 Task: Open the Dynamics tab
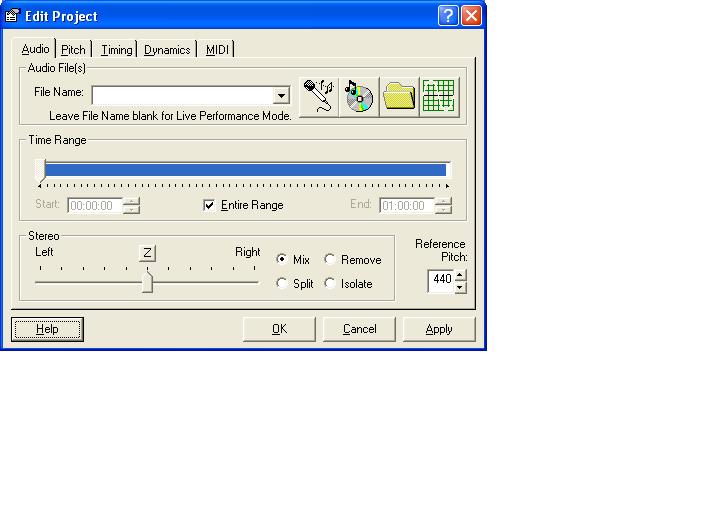pos(167,50)
